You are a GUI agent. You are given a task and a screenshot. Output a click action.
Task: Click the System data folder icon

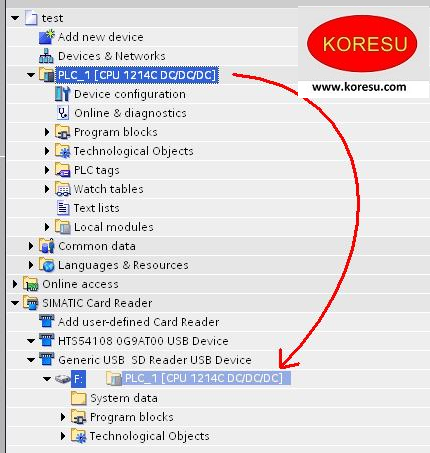(79, 398)
